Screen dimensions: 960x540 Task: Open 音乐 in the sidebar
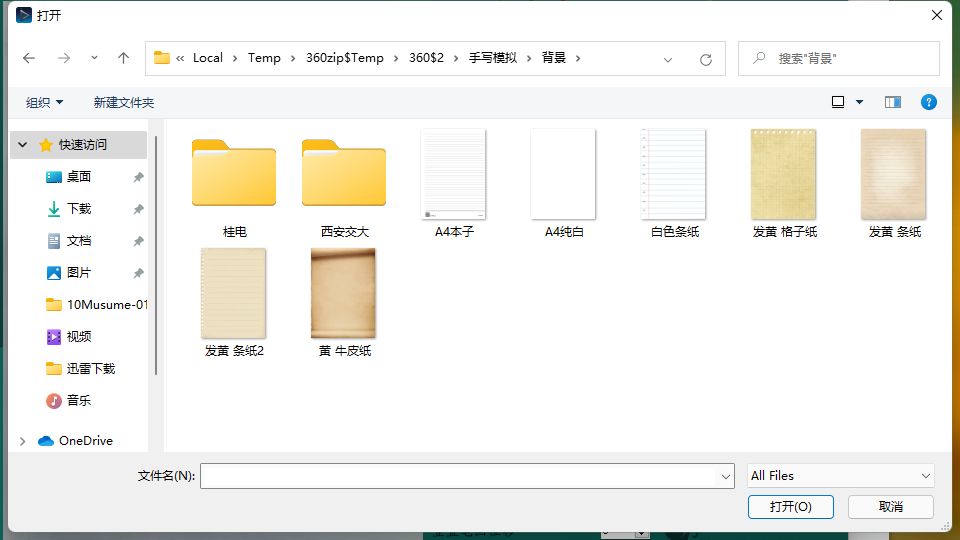point(79,400)
